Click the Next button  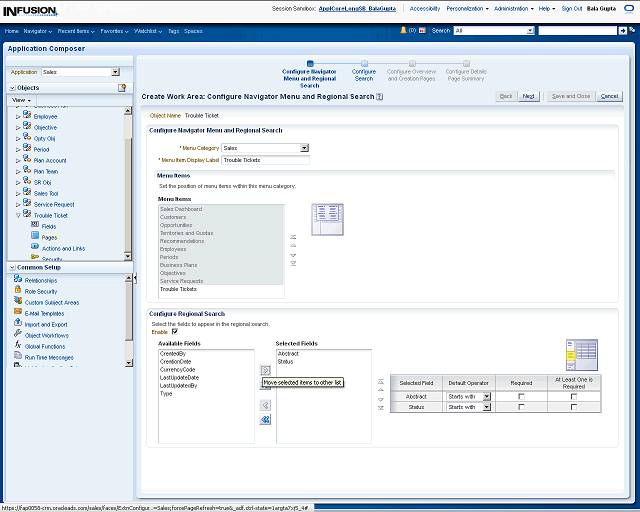click(529, 96)
